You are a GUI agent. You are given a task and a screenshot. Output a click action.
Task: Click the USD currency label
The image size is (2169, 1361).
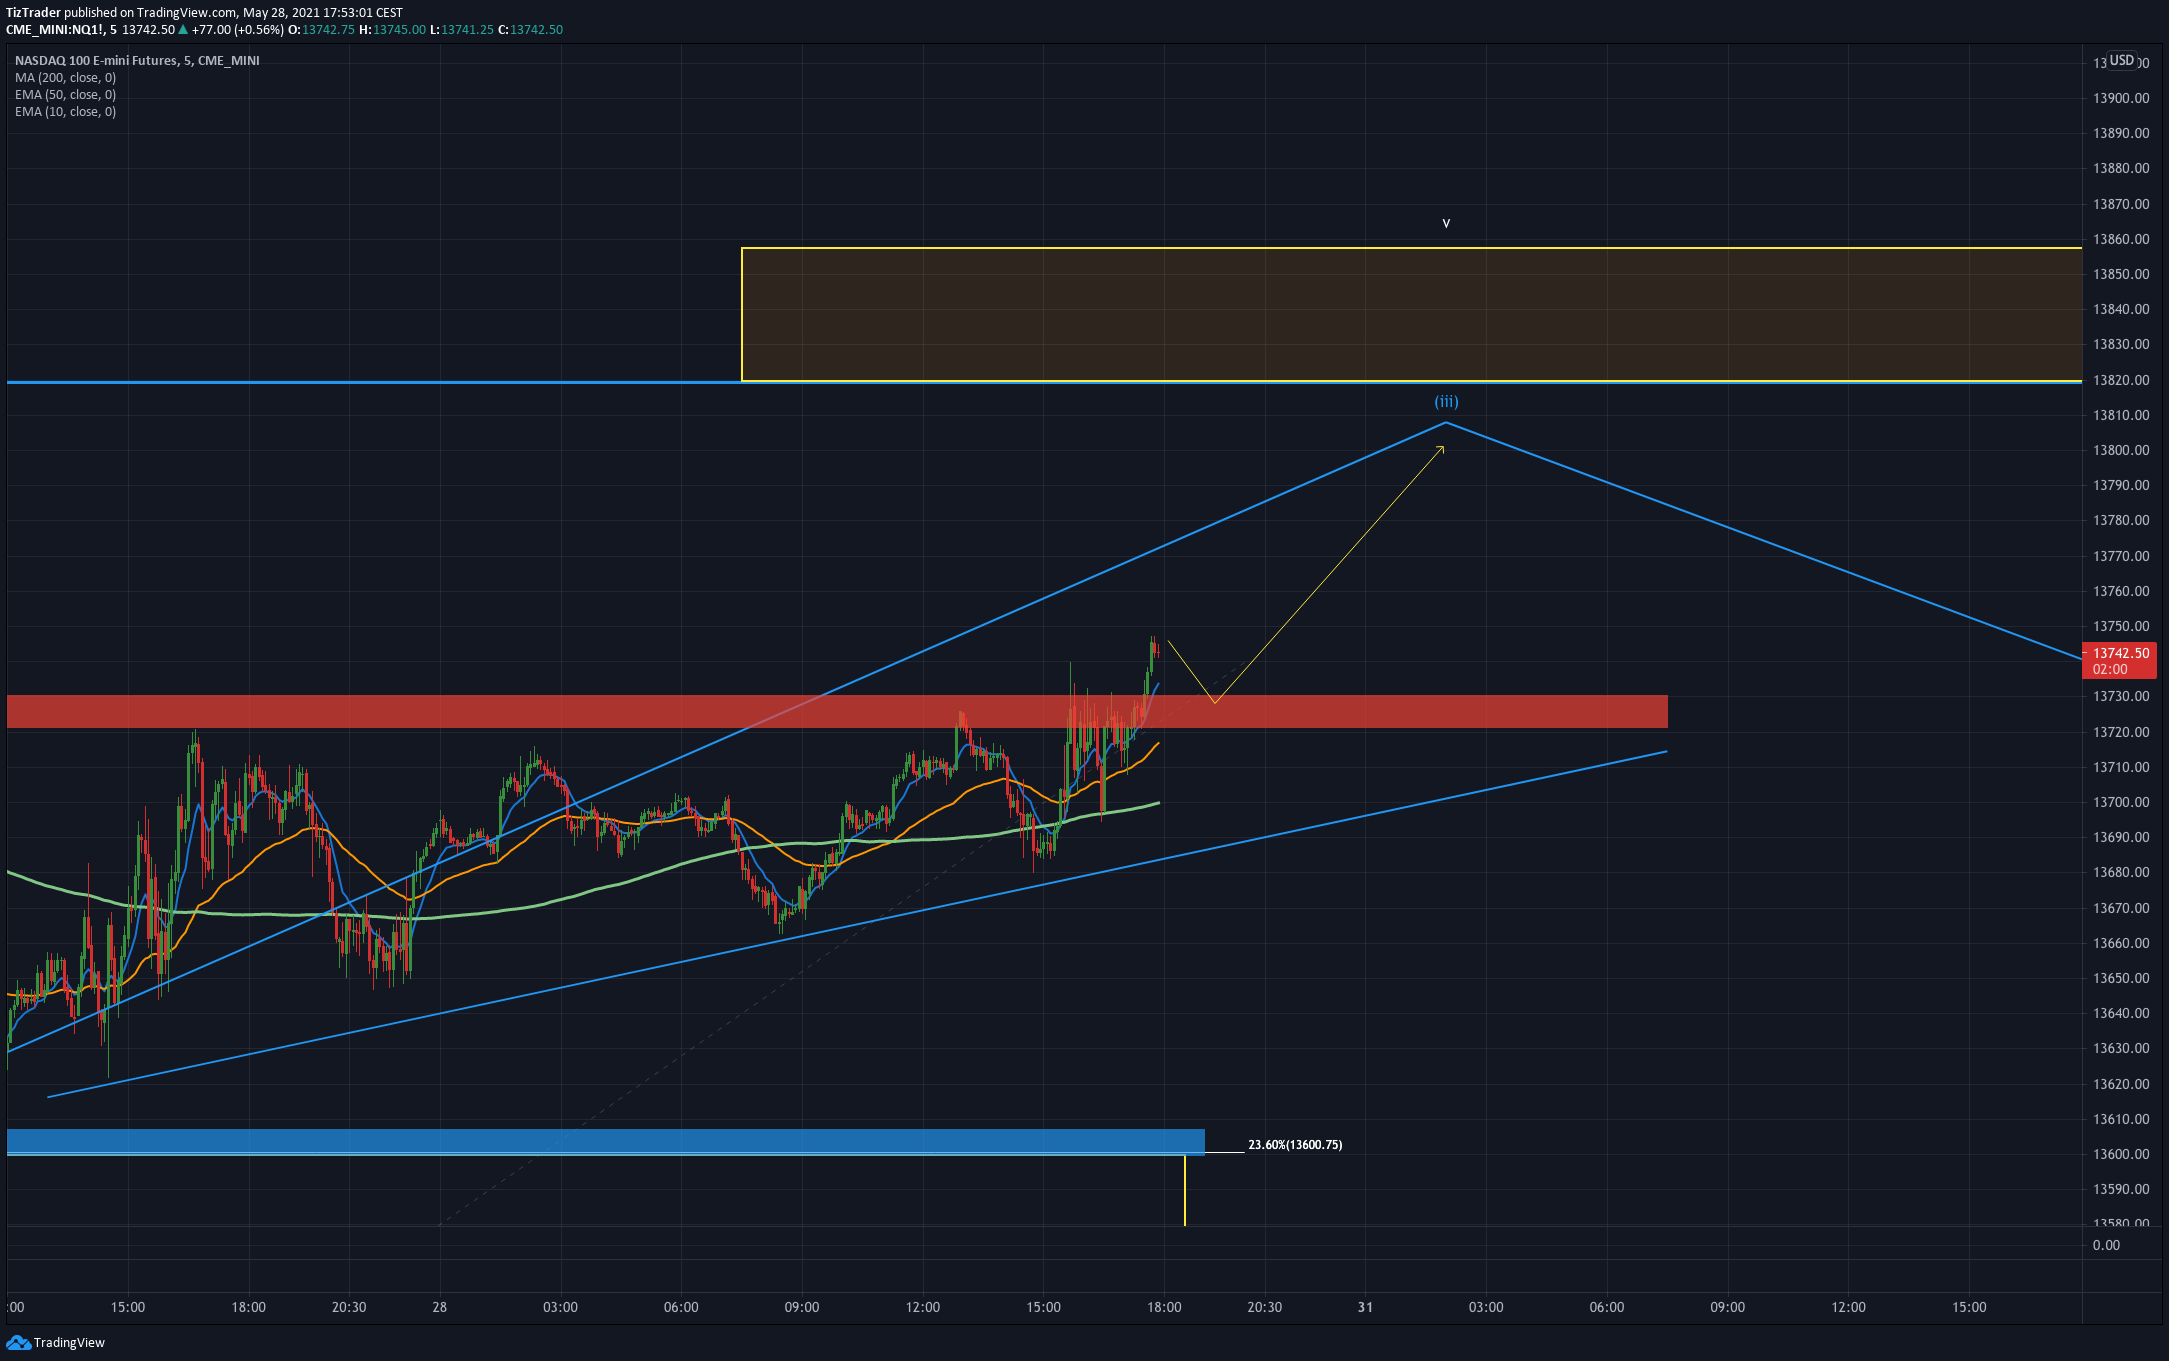point(2122,60)
